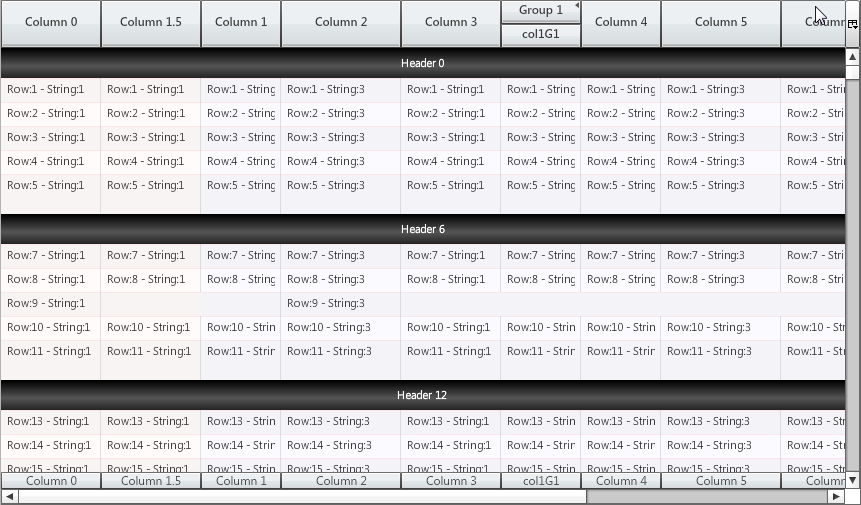The height and width of the screenshot is (505, 861).
Task: Click the vertical scrollbar up arrow
Action: click(x=852, y=57)
